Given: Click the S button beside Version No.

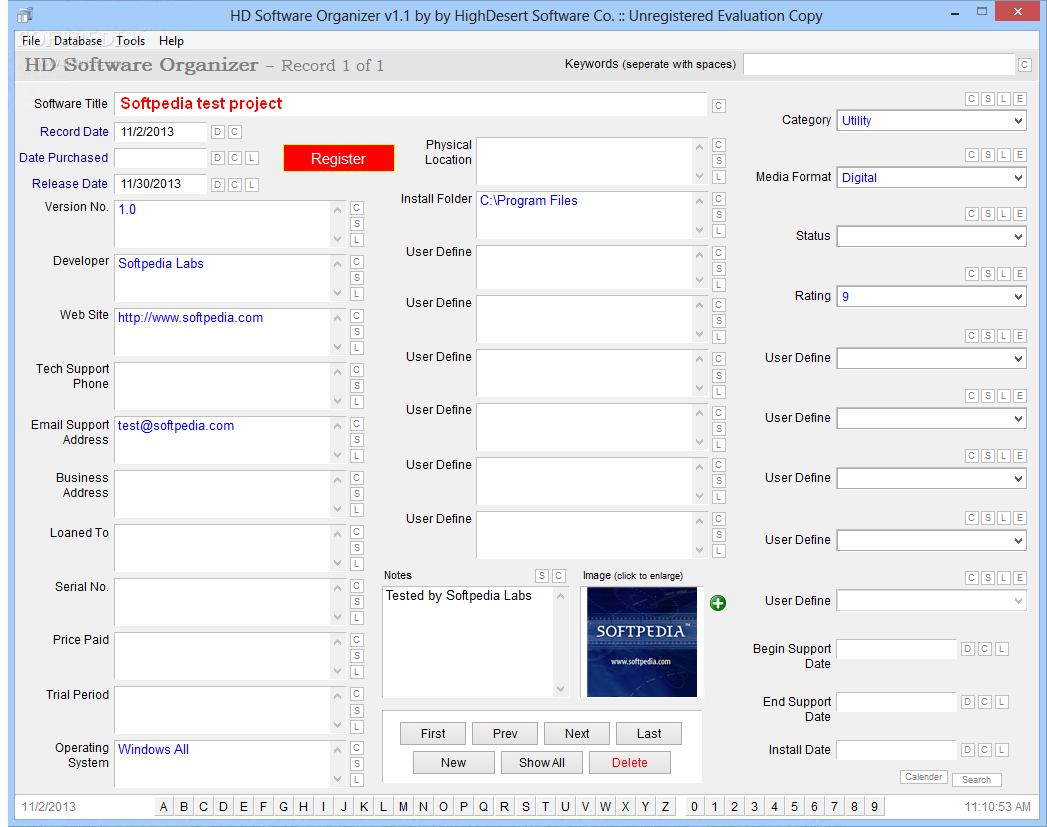Looking at the screenshot, I should pos(357,224).
